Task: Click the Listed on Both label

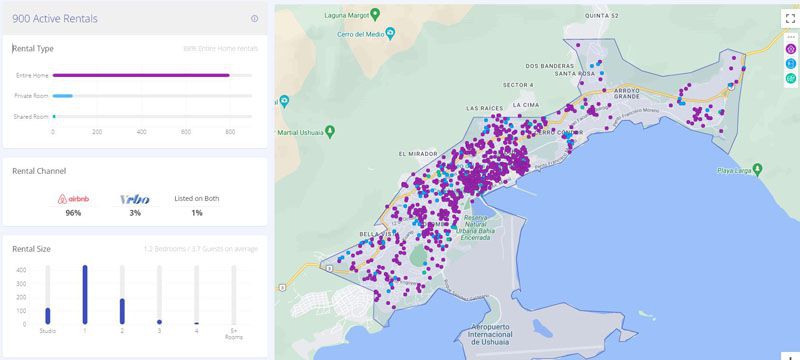Action: pyautogui.click(x=196, y=198)
